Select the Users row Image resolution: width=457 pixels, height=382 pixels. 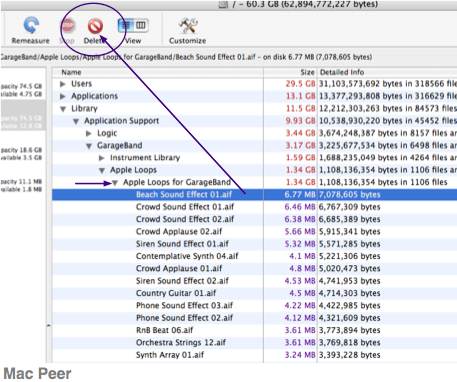pos(254,84)
